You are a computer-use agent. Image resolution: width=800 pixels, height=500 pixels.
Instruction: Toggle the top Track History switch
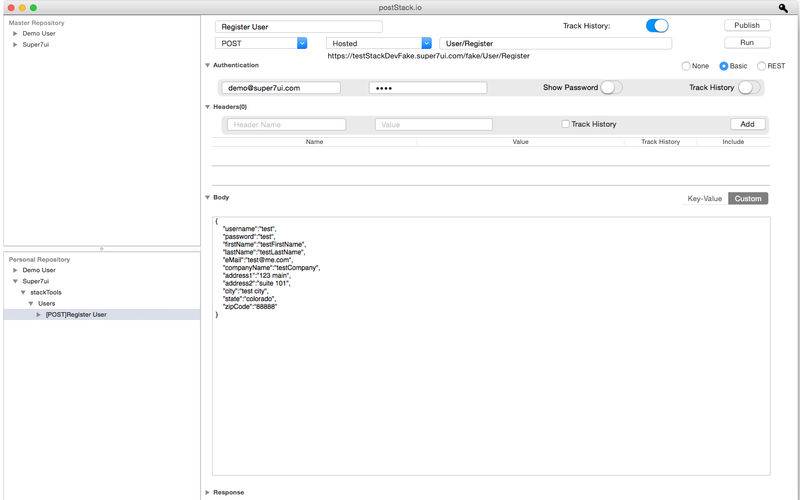[657, 26]
